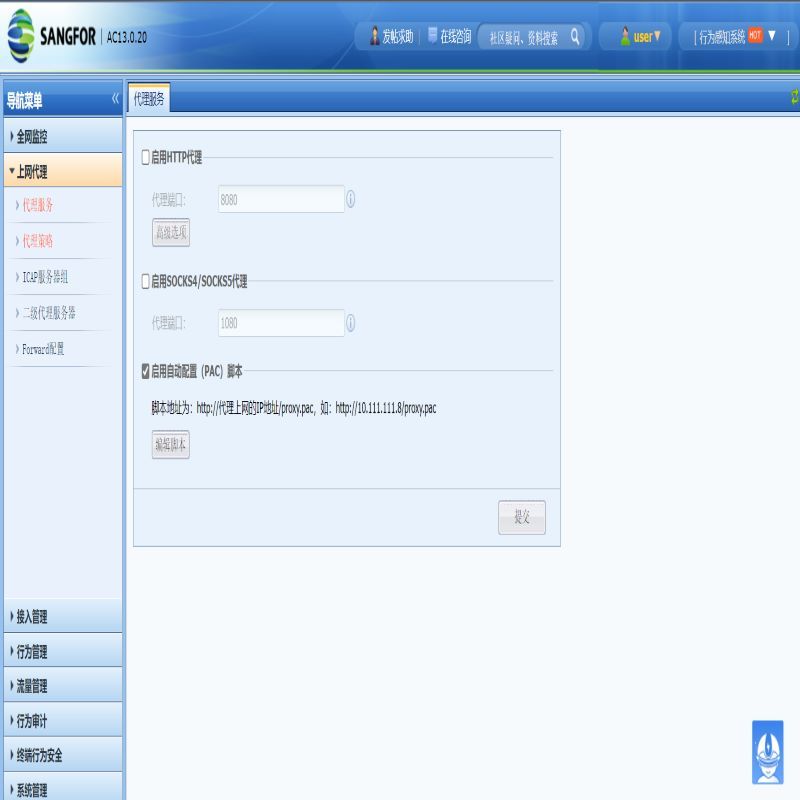Refresh page with green refresh icon
The image size is (800, 800).
point(795,96)
